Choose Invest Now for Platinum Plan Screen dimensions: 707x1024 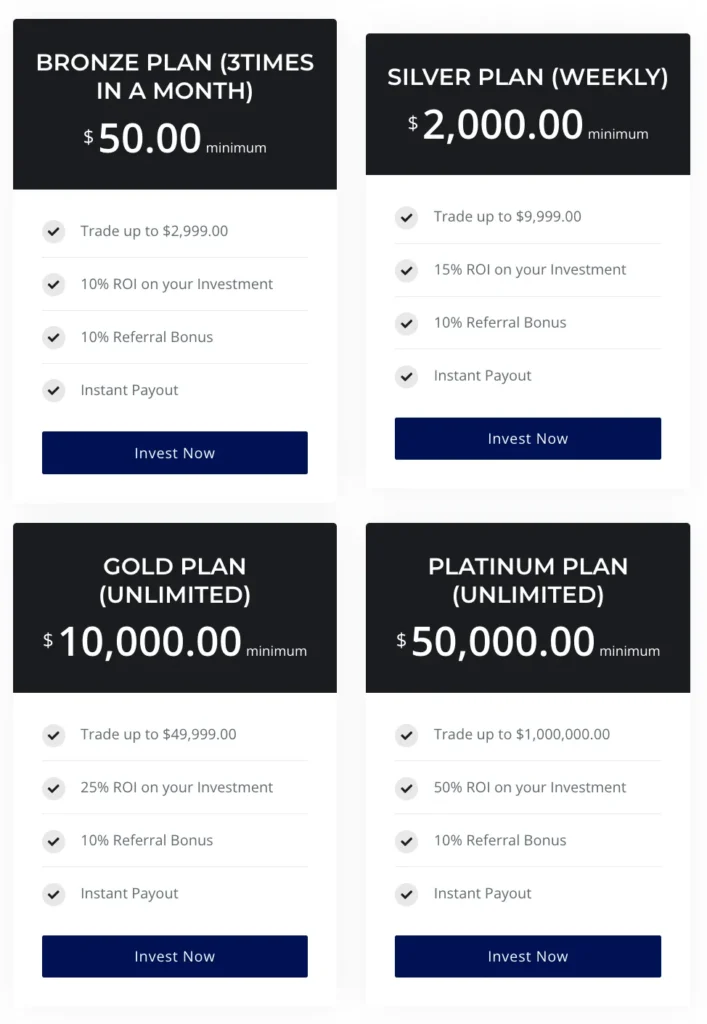click(527, 957)
